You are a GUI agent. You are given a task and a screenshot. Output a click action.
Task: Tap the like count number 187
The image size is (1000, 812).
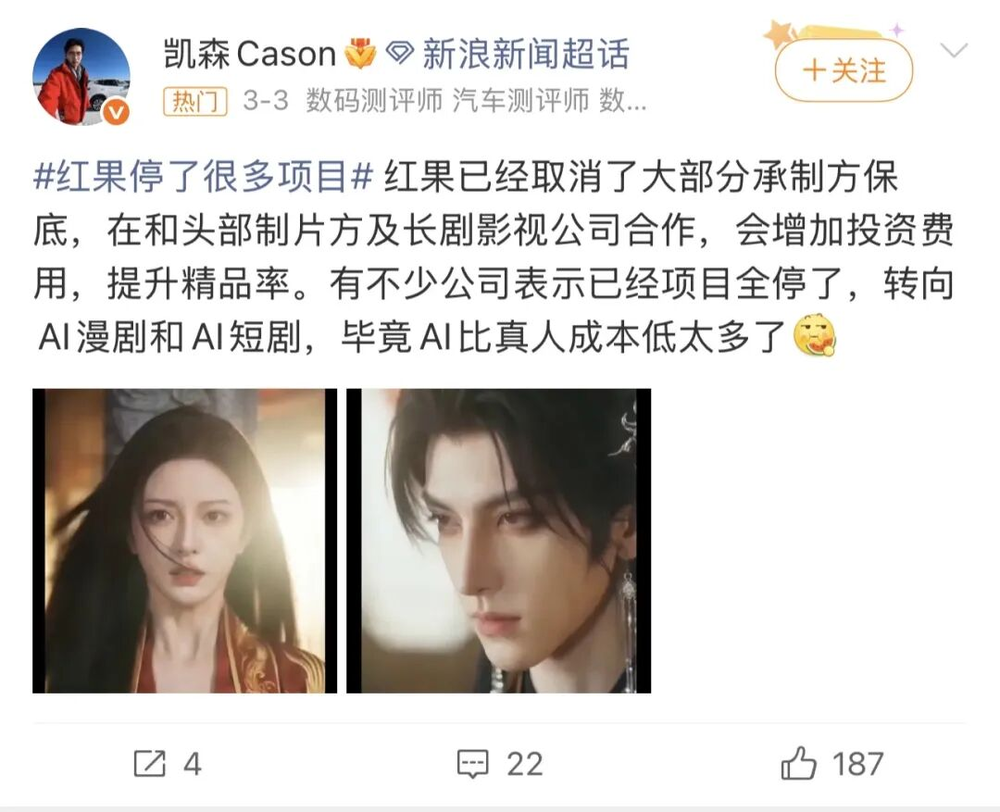[x=858, y=764]
